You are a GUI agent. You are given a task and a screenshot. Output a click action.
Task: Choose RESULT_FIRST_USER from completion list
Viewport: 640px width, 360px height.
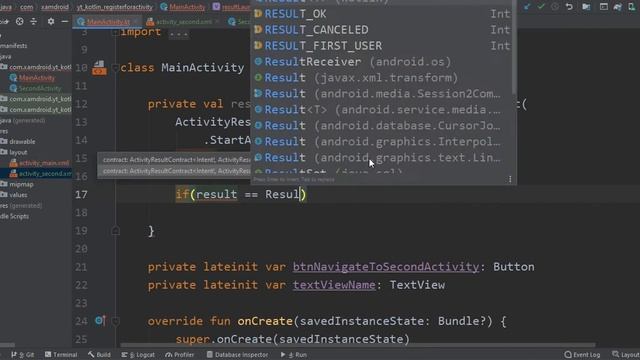382,46
